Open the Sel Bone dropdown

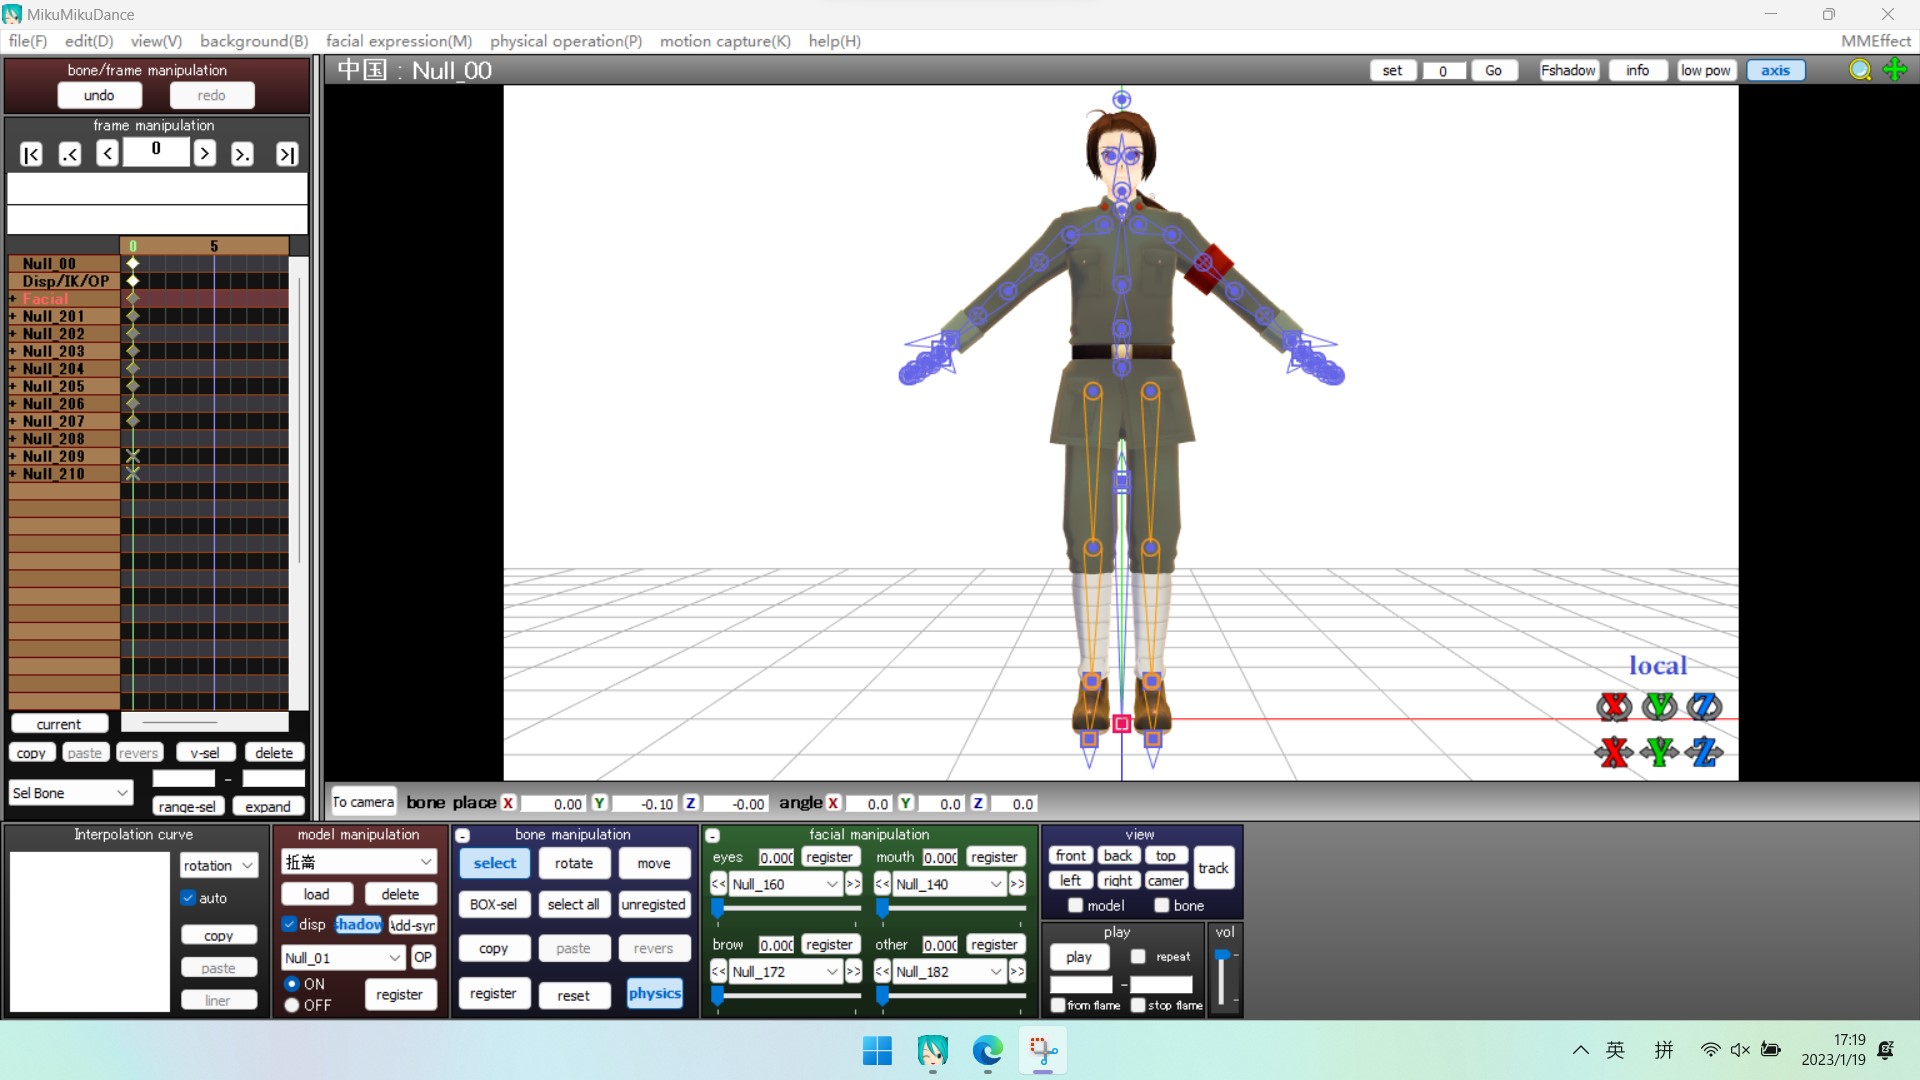click(x=71, y=793)
